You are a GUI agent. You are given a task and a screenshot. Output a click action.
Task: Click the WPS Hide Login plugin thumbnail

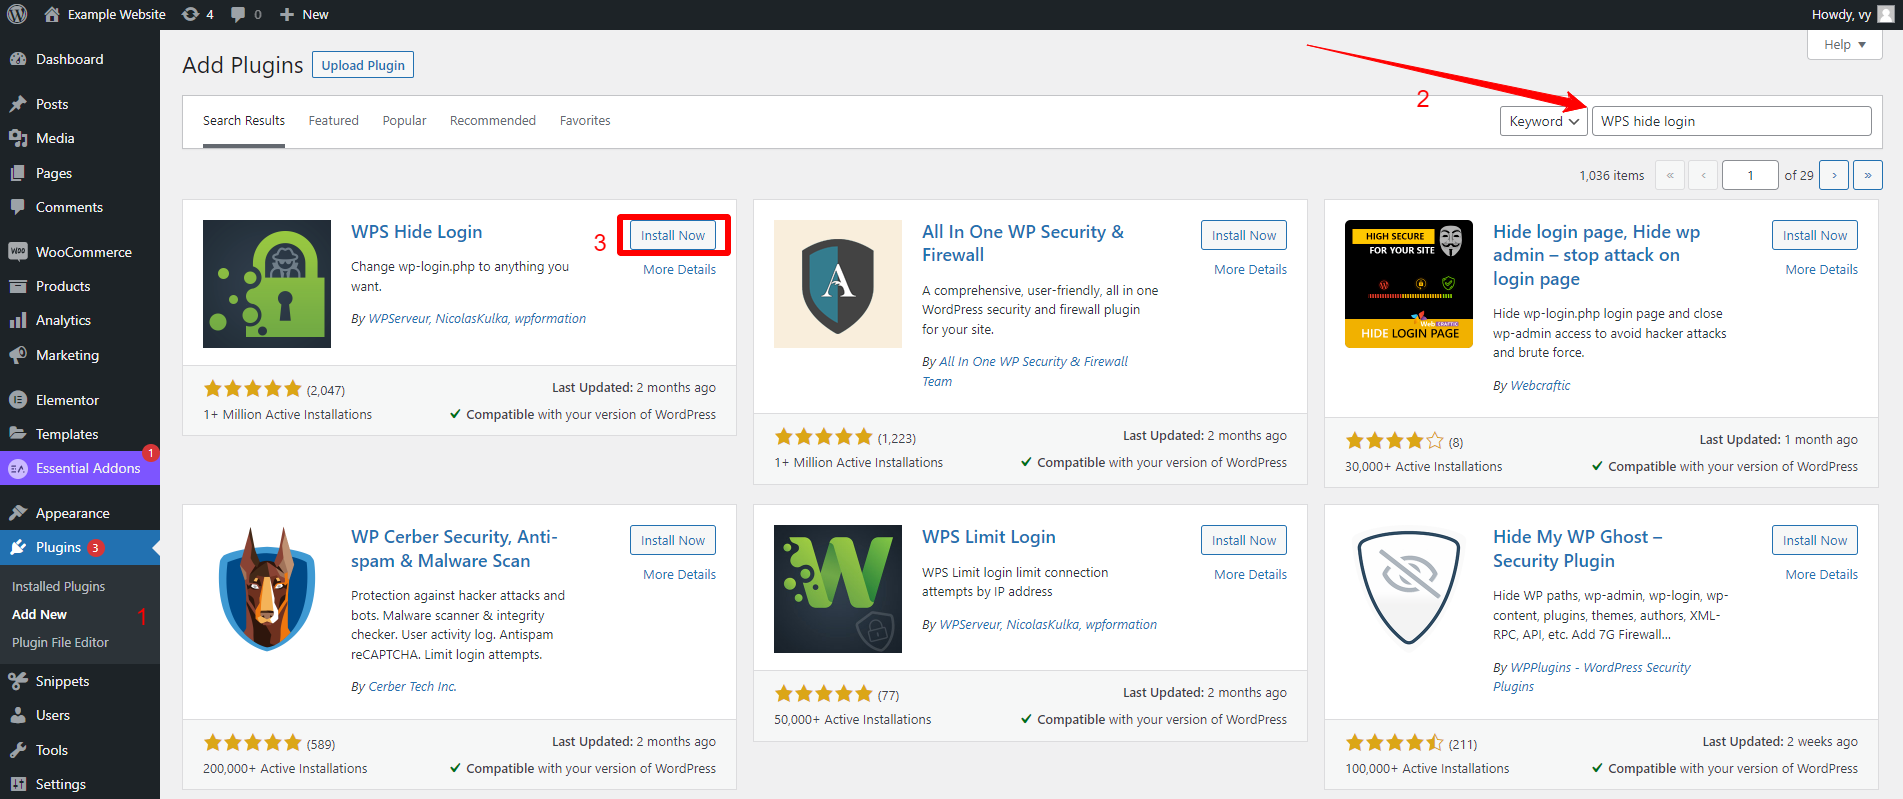click(267, 284)
